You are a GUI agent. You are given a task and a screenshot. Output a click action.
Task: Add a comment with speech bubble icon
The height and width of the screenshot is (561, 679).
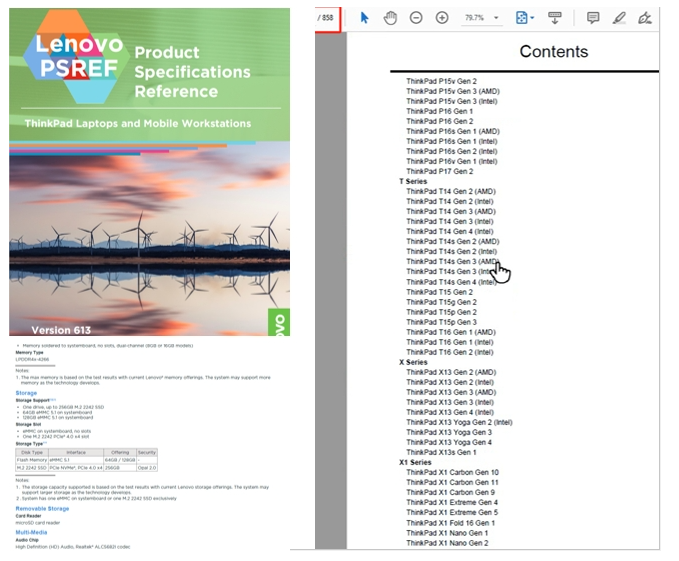click(x=593, y=18)
